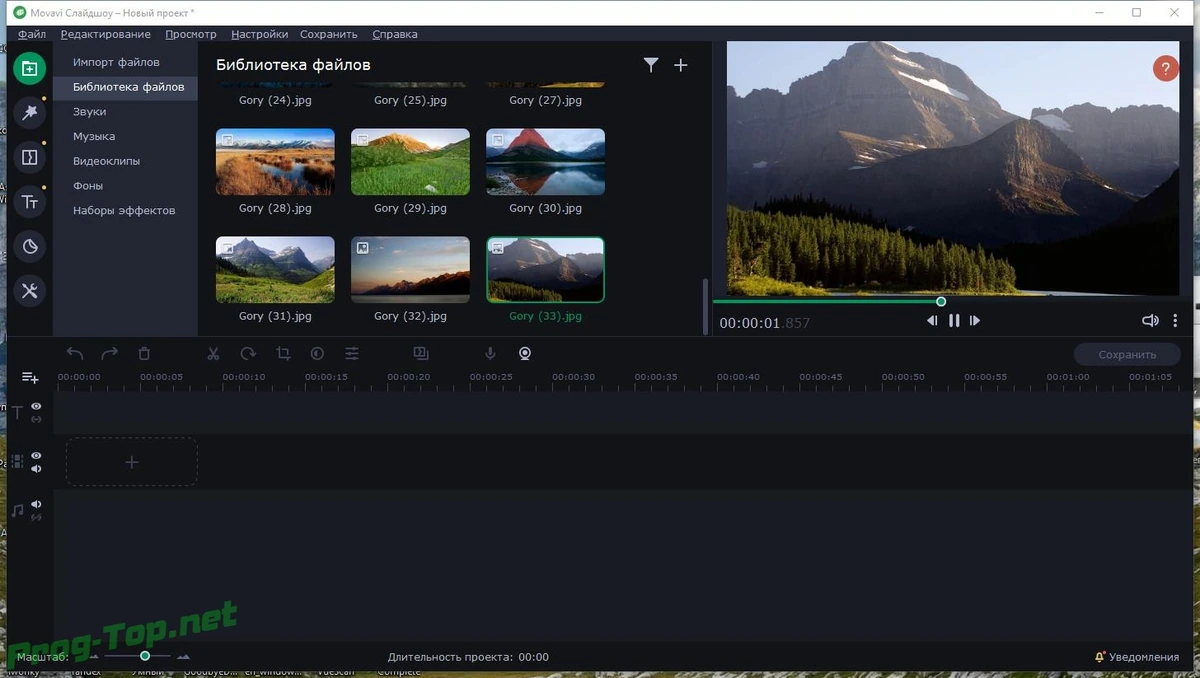Toggle visibility eye on the titles track
Screen dimensions: 1200x678
pos(36,406)
